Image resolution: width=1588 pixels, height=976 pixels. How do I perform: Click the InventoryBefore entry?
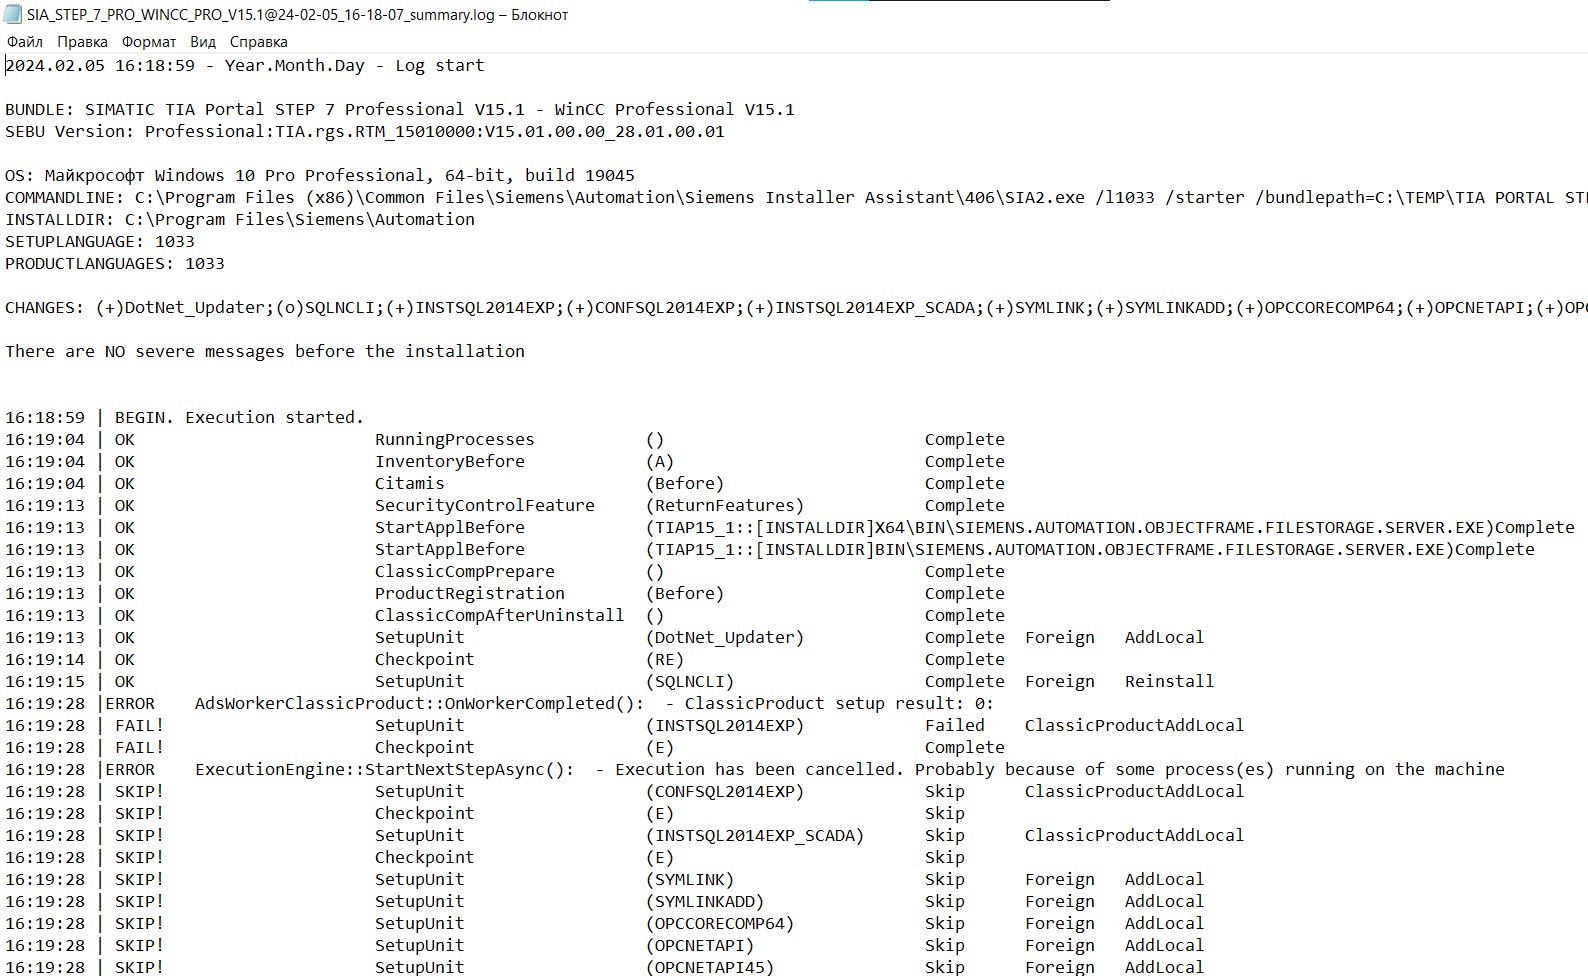click(x=450, y=462)
